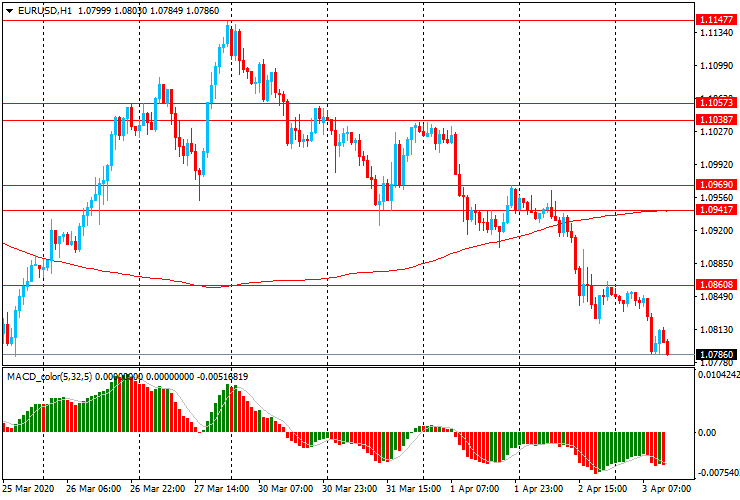
Task: Click the red 1.10573 level label
Action: pyautogui.click(x=716, y=102)
